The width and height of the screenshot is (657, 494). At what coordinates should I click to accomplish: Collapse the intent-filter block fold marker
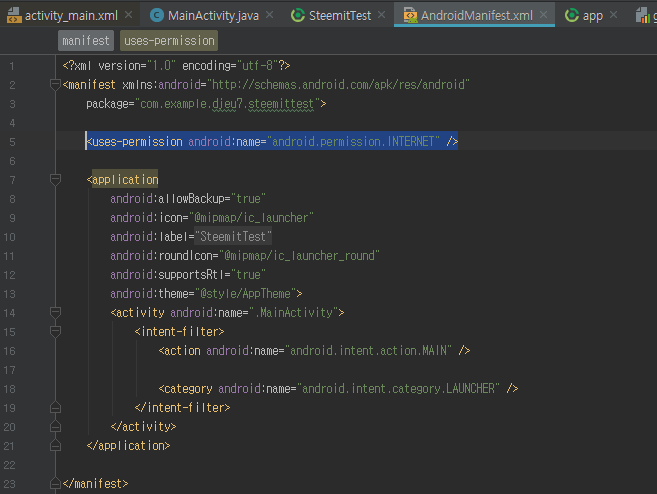pos(55,332)
